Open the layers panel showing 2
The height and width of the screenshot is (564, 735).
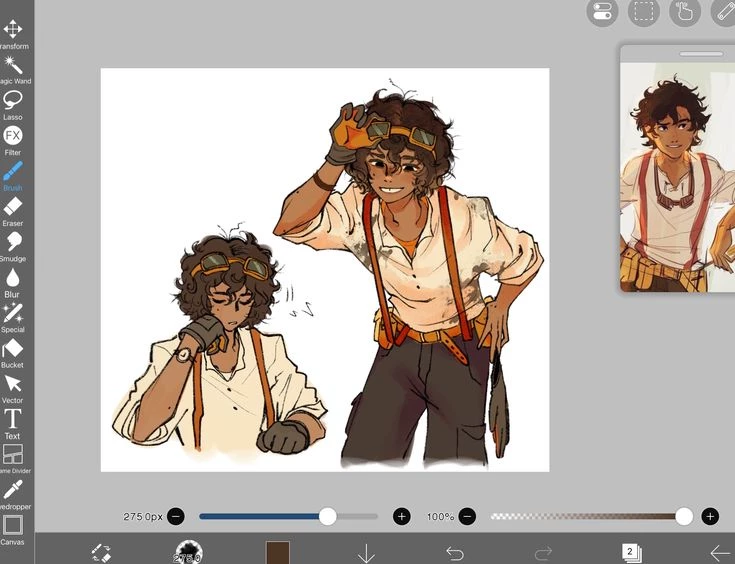[631, 552]
